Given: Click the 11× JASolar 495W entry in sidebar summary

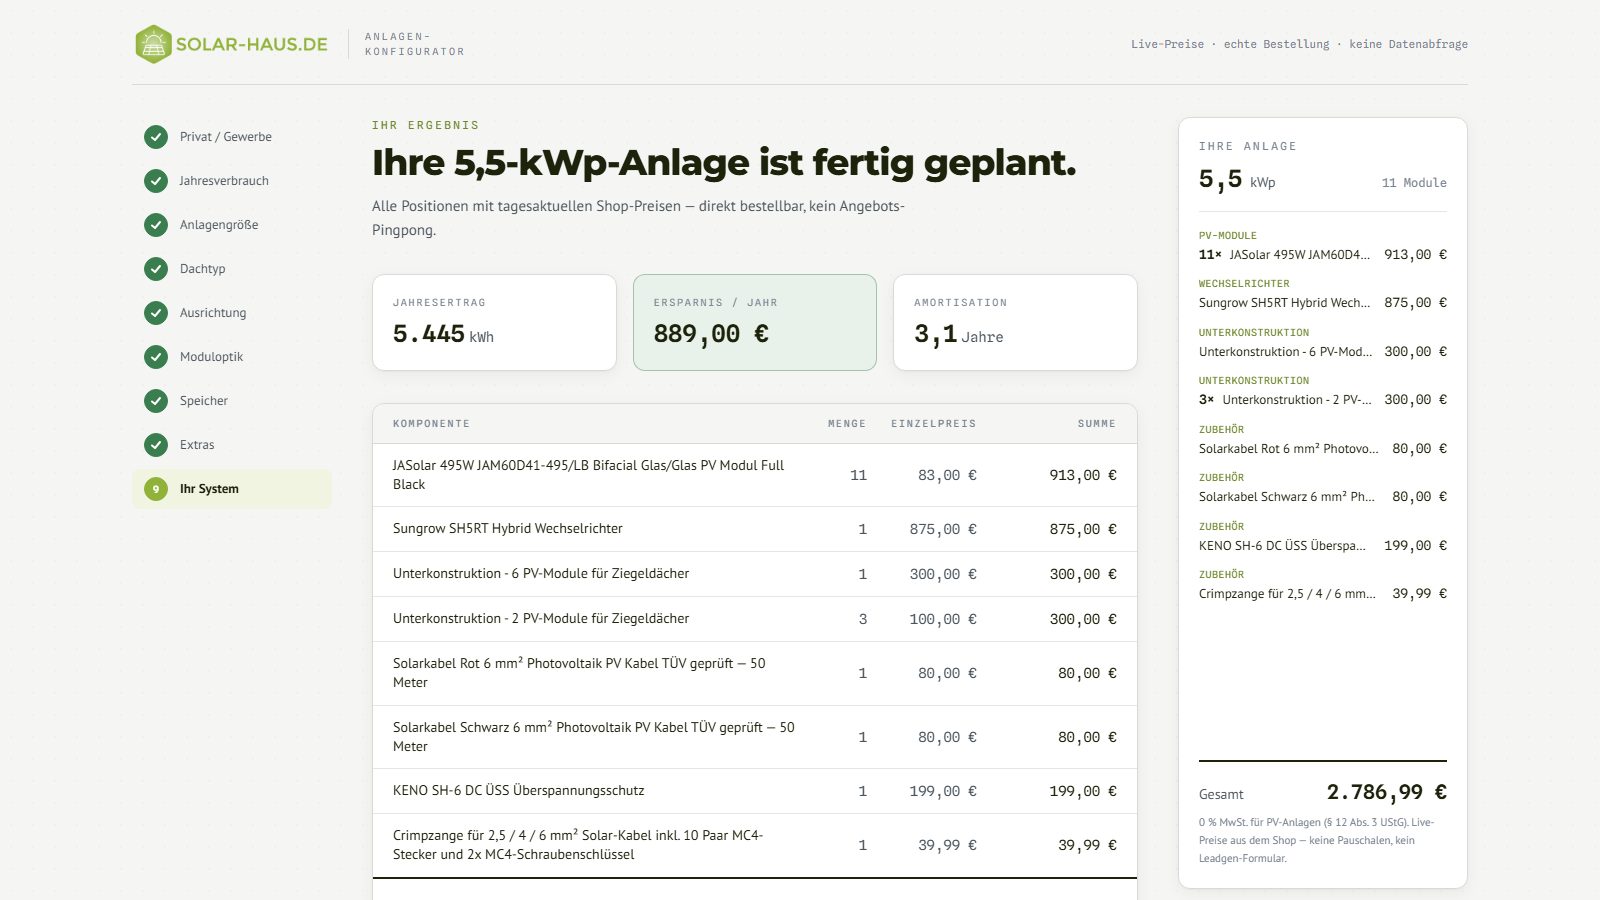Looking at the screenshot, I should coord(1323,246).
